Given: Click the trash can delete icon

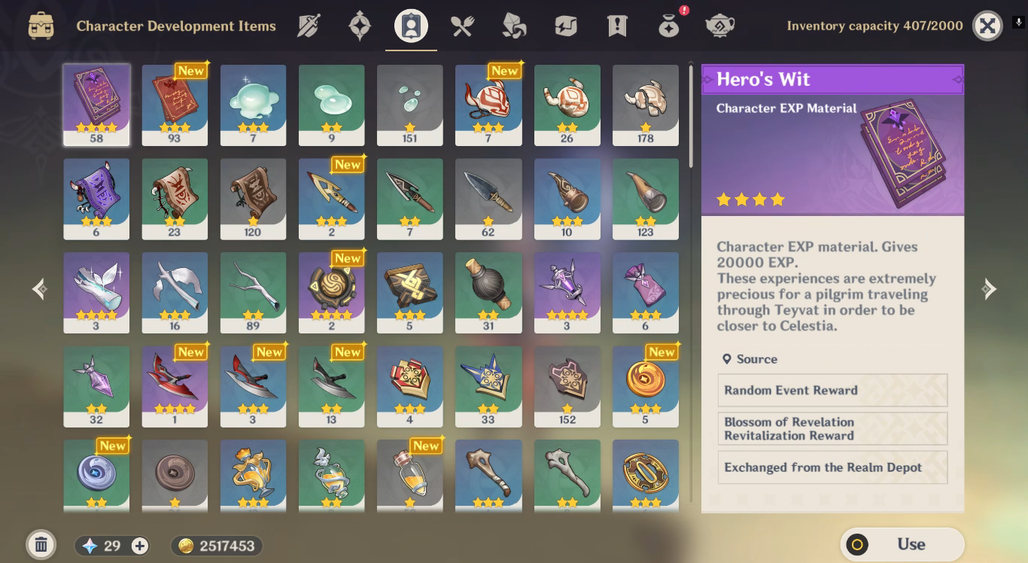Looking at the screenshot, I should pyautogui.click(x=41, y=545).
